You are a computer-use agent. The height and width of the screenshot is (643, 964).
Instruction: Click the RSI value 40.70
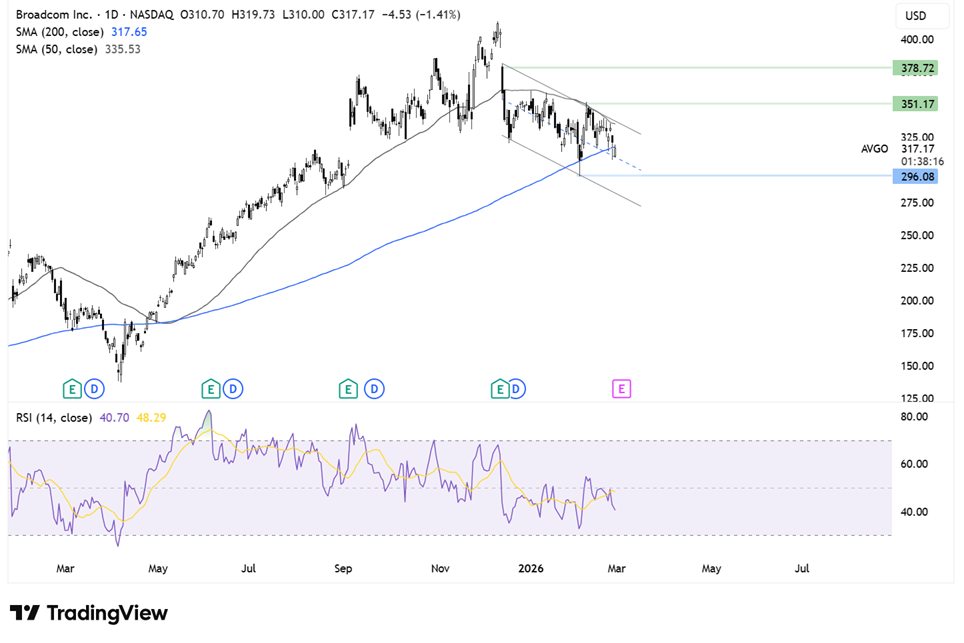[114, 418]
